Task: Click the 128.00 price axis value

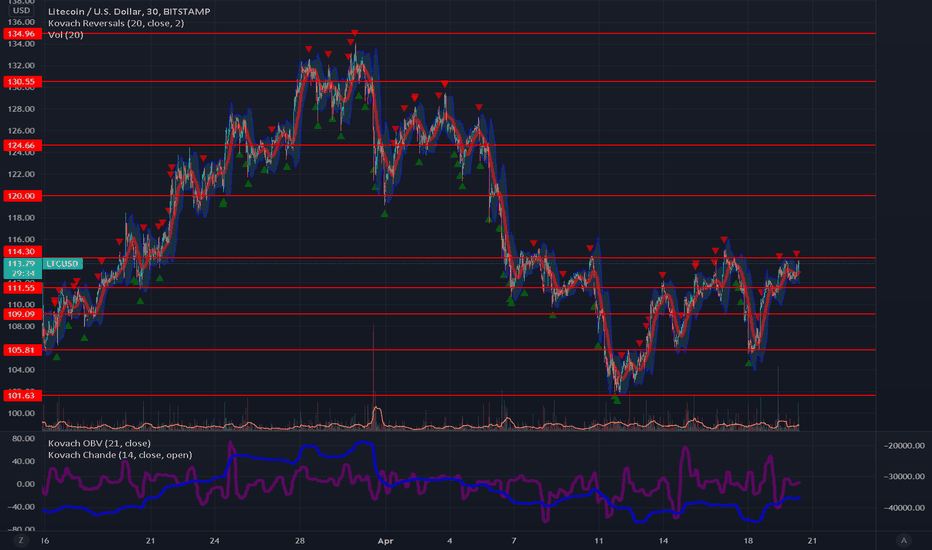Action: click(x=21, y=109)
